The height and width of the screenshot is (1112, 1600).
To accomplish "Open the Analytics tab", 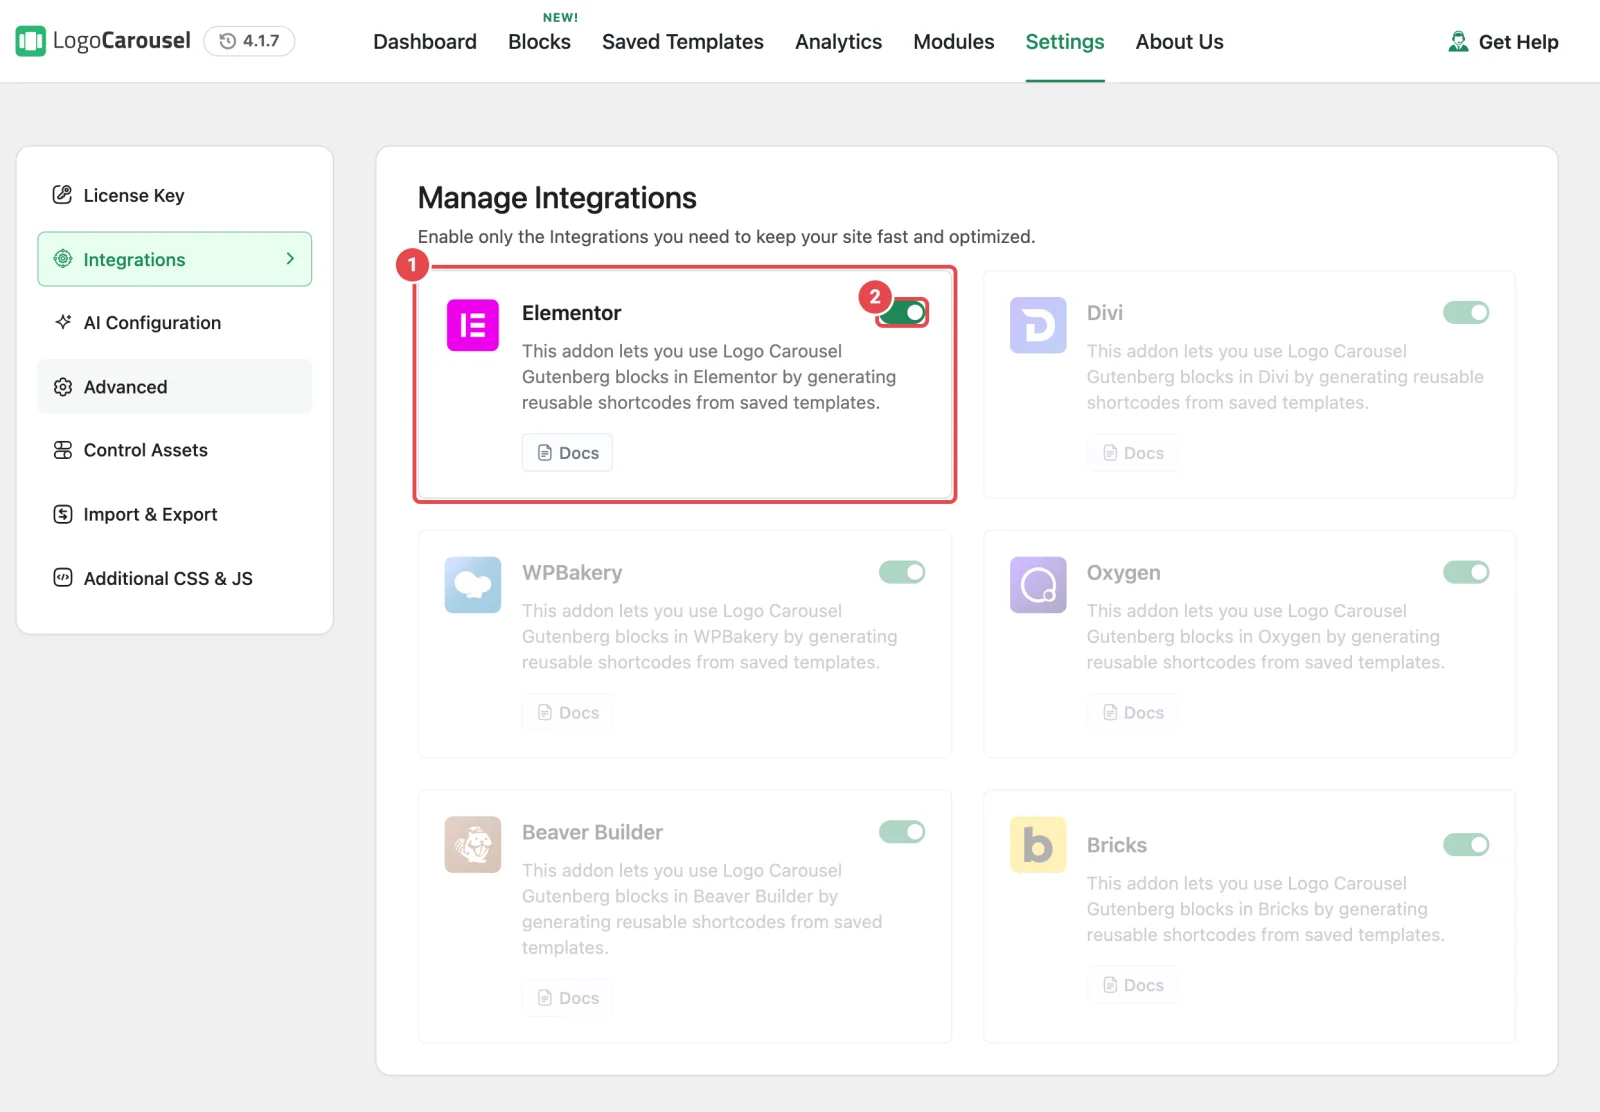I will (838, 42).
